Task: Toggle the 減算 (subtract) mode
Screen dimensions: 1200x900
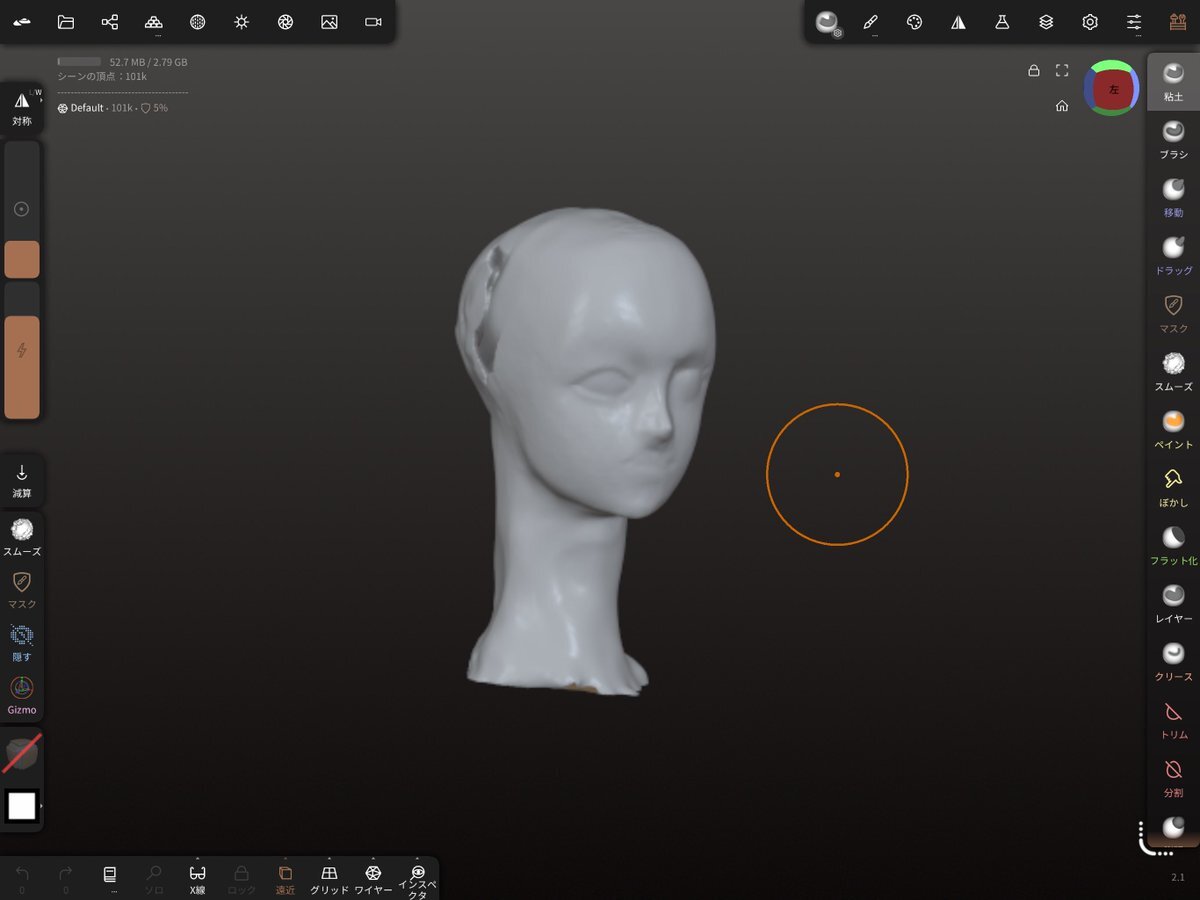Action: pyautogui.click(x=22, y=479)
